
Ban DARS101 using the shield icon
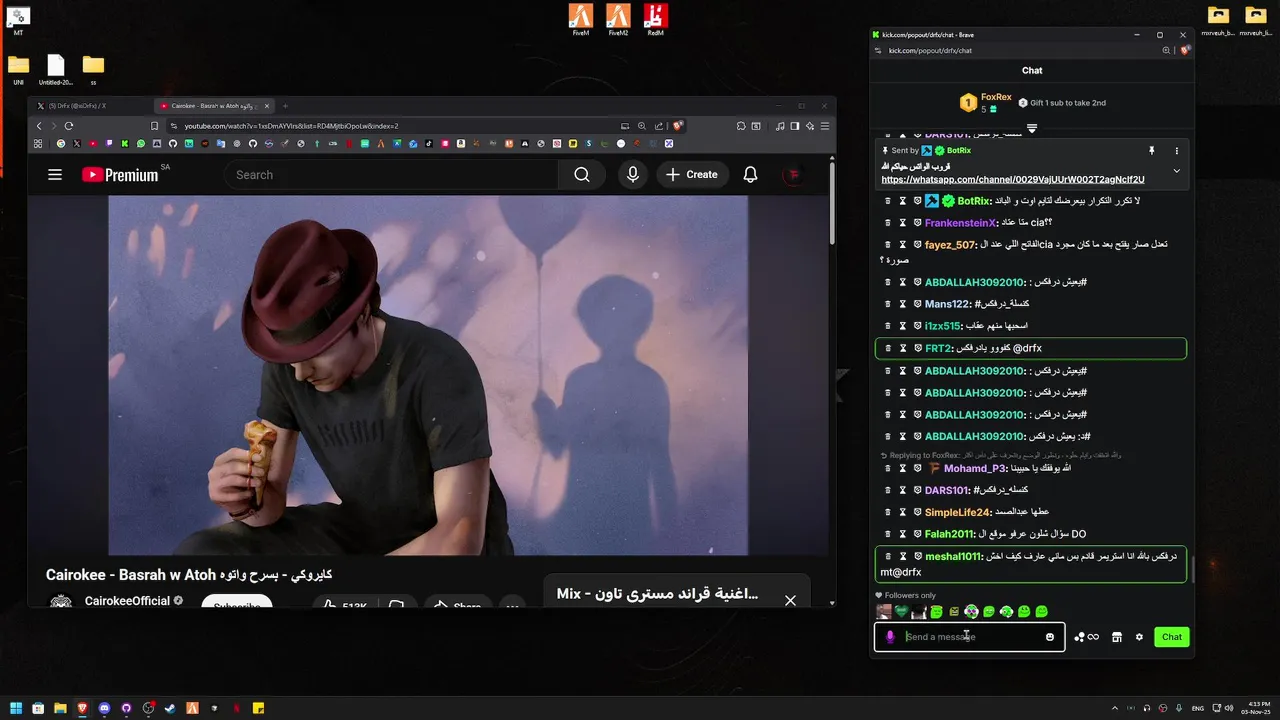tap(917, 490)
